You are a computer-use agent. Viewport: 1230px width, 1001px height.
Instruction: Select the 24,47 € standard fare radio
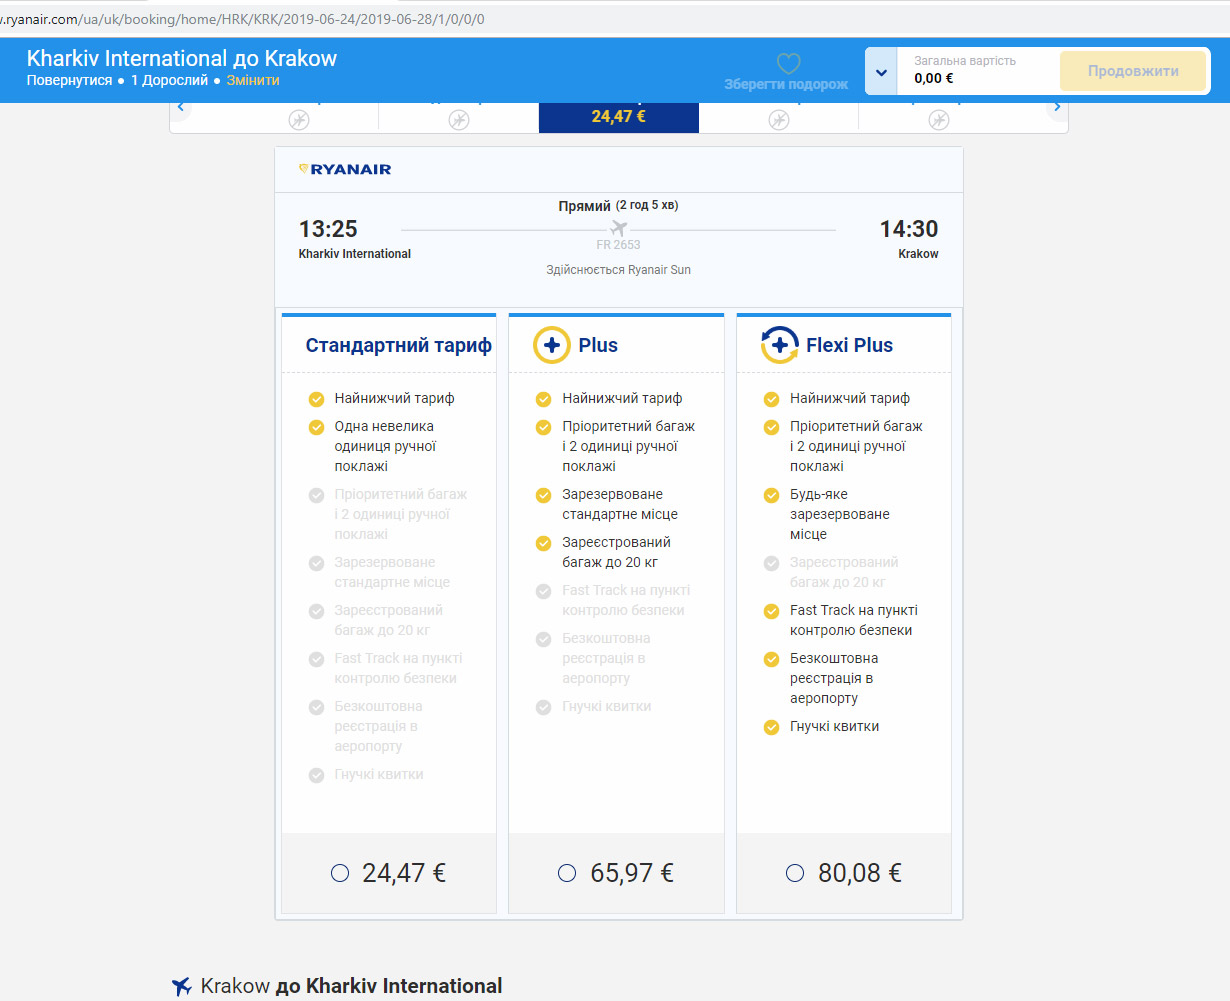[340, 873]
